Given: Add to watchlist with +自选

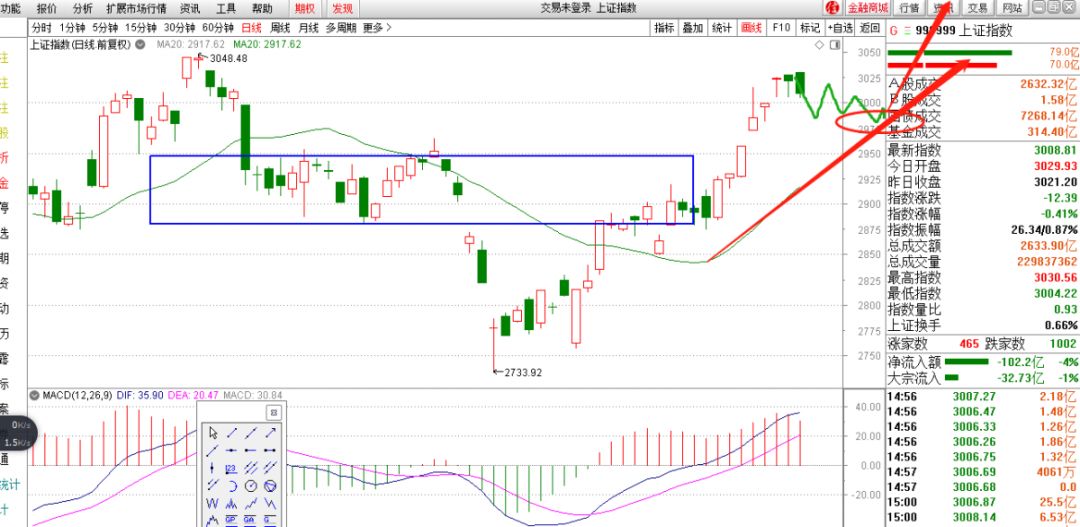Looking at the screenshot, I should (840, 28).
